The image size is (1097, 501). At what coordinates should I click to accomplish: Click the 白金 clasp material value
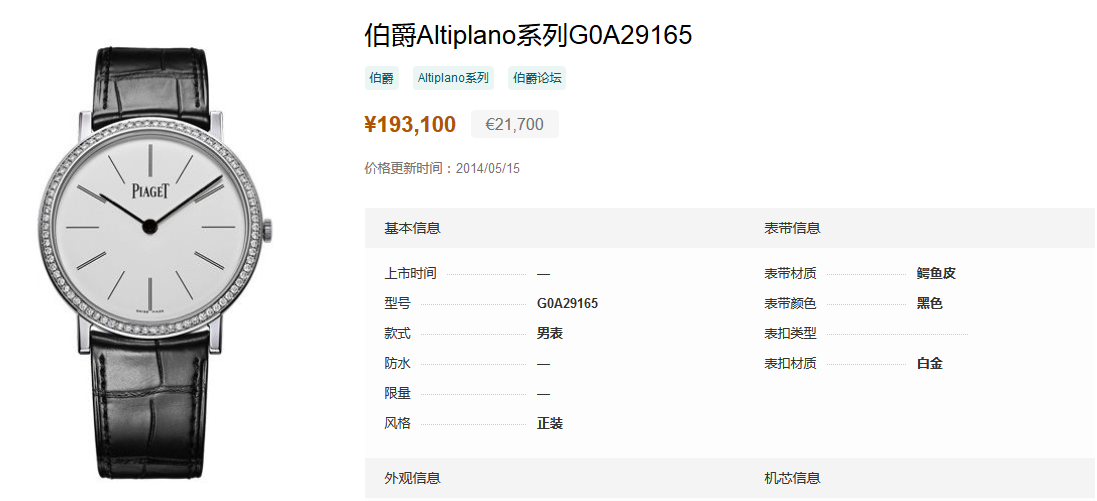(x=930, y=364)
